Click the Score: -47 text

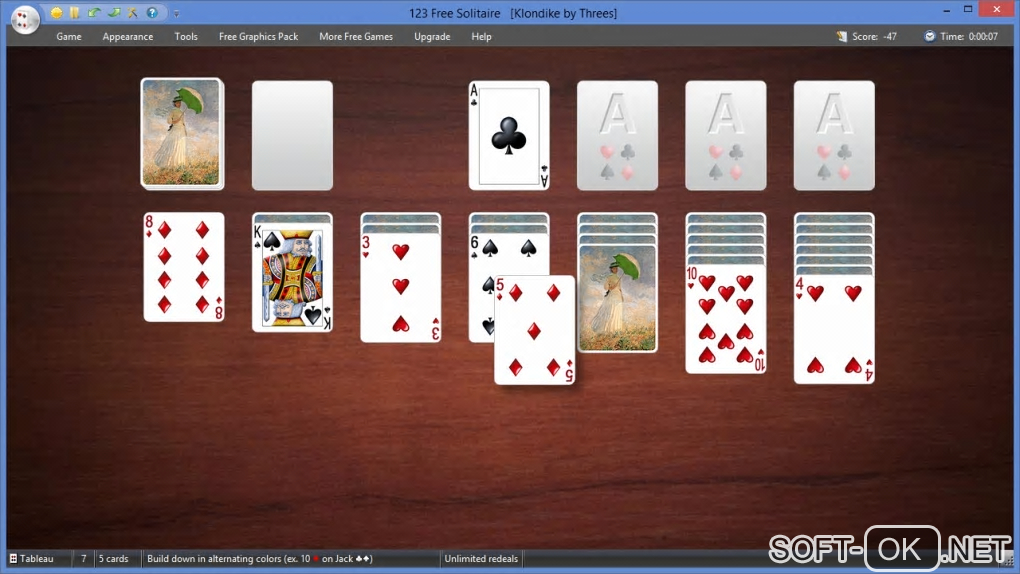(x=874, y=36)
